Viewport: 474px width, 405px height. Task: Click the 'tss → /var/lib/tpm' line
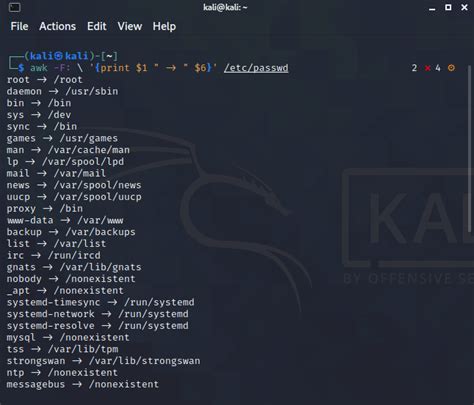point(62,349)
